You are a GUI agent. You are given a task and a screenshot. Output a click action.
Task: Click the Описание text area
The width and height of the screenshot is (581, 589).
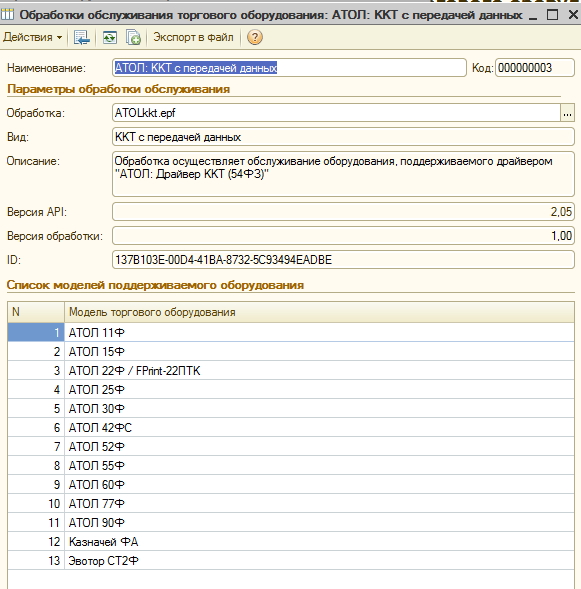[343, 174]
